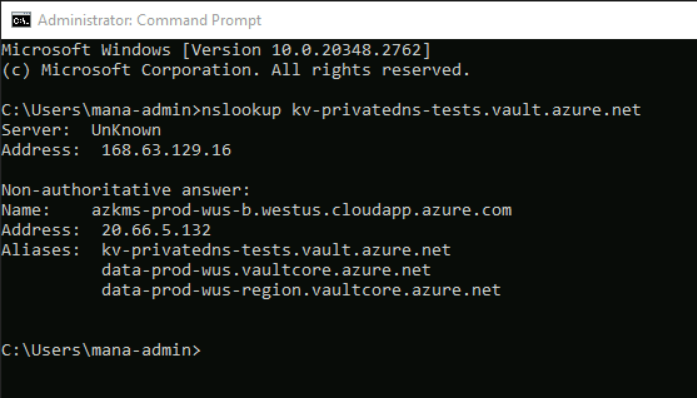Click the resolved address 20.66.5.132
Image resolution: width=697 pixels, height=398 pixels.
156,230
